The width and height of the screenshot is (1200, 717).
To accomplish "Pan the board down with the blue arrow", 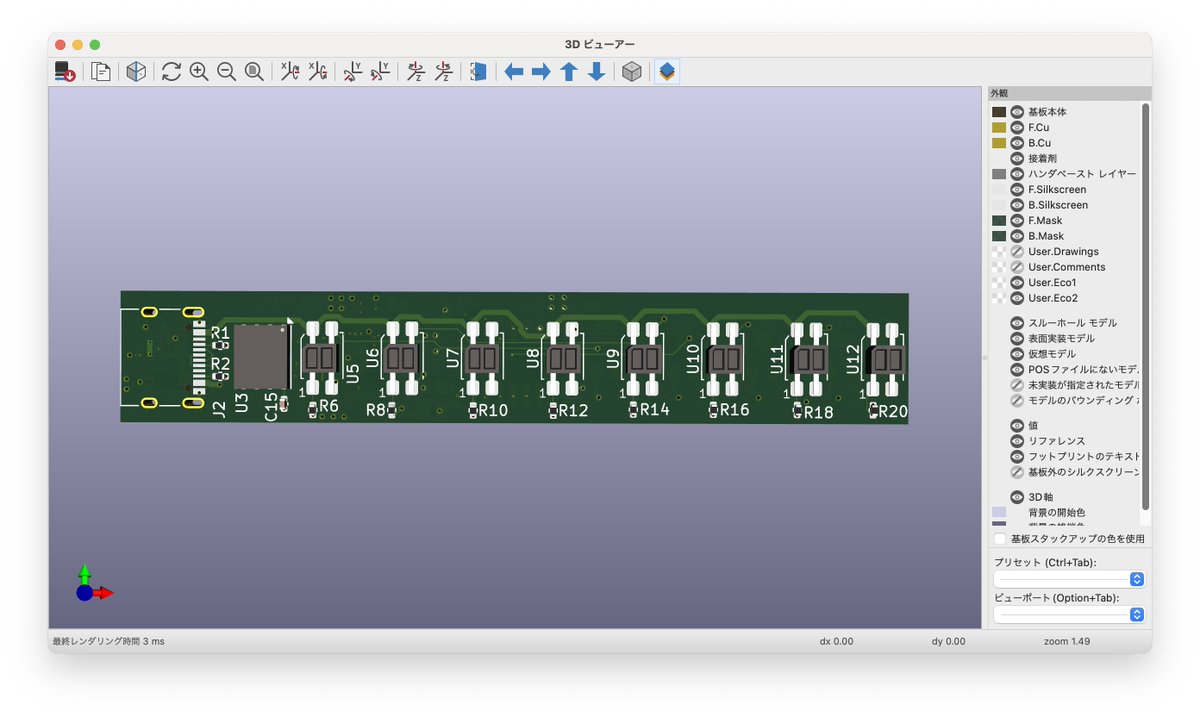I will [596, 72].
